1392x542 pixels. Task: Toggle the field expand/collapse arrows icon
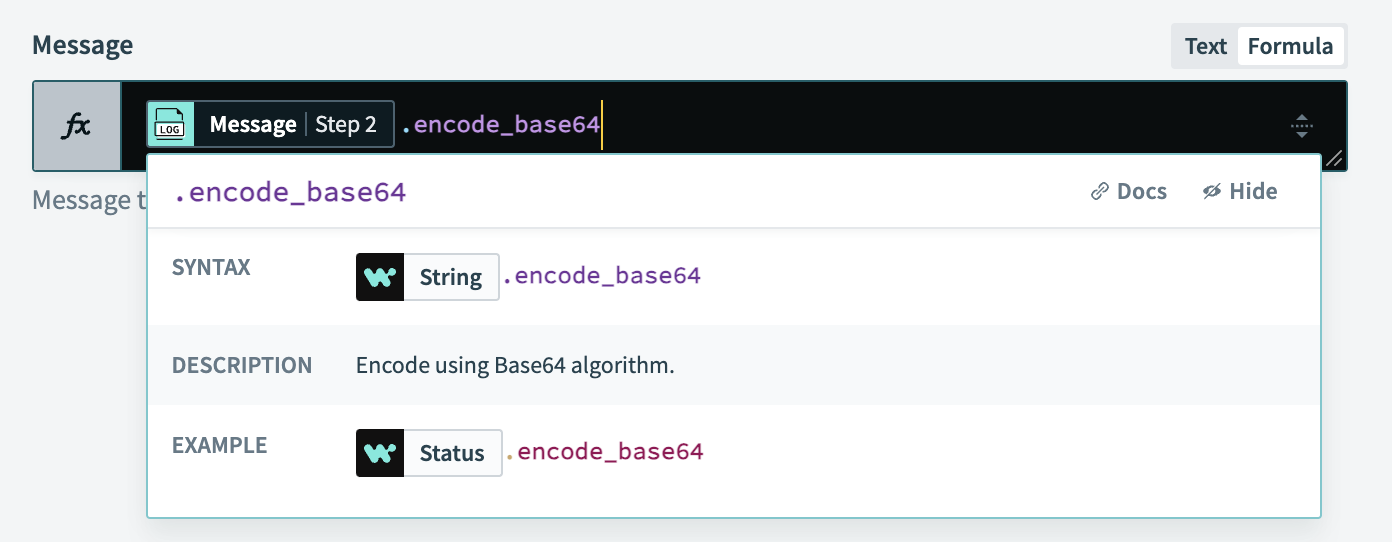click(x=1301, y=126)
